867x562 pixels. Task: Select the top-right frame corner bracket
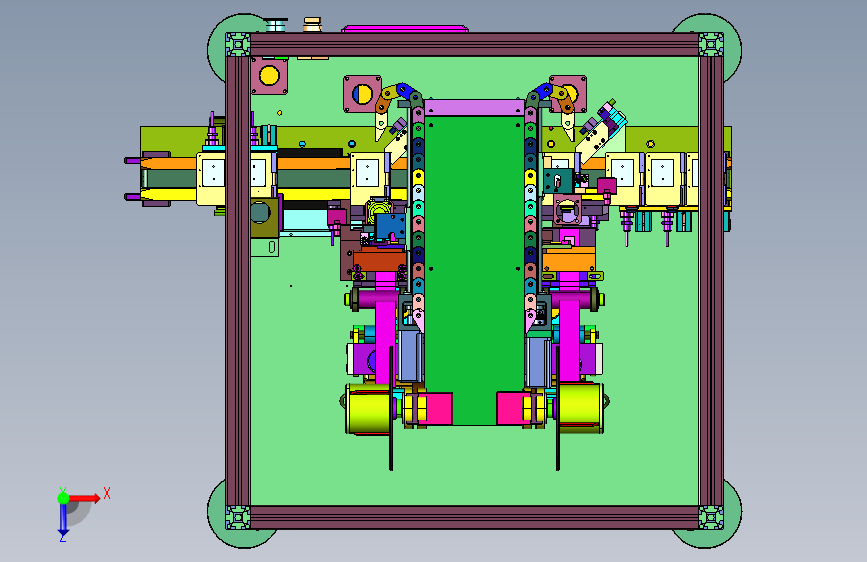point(711,44)
